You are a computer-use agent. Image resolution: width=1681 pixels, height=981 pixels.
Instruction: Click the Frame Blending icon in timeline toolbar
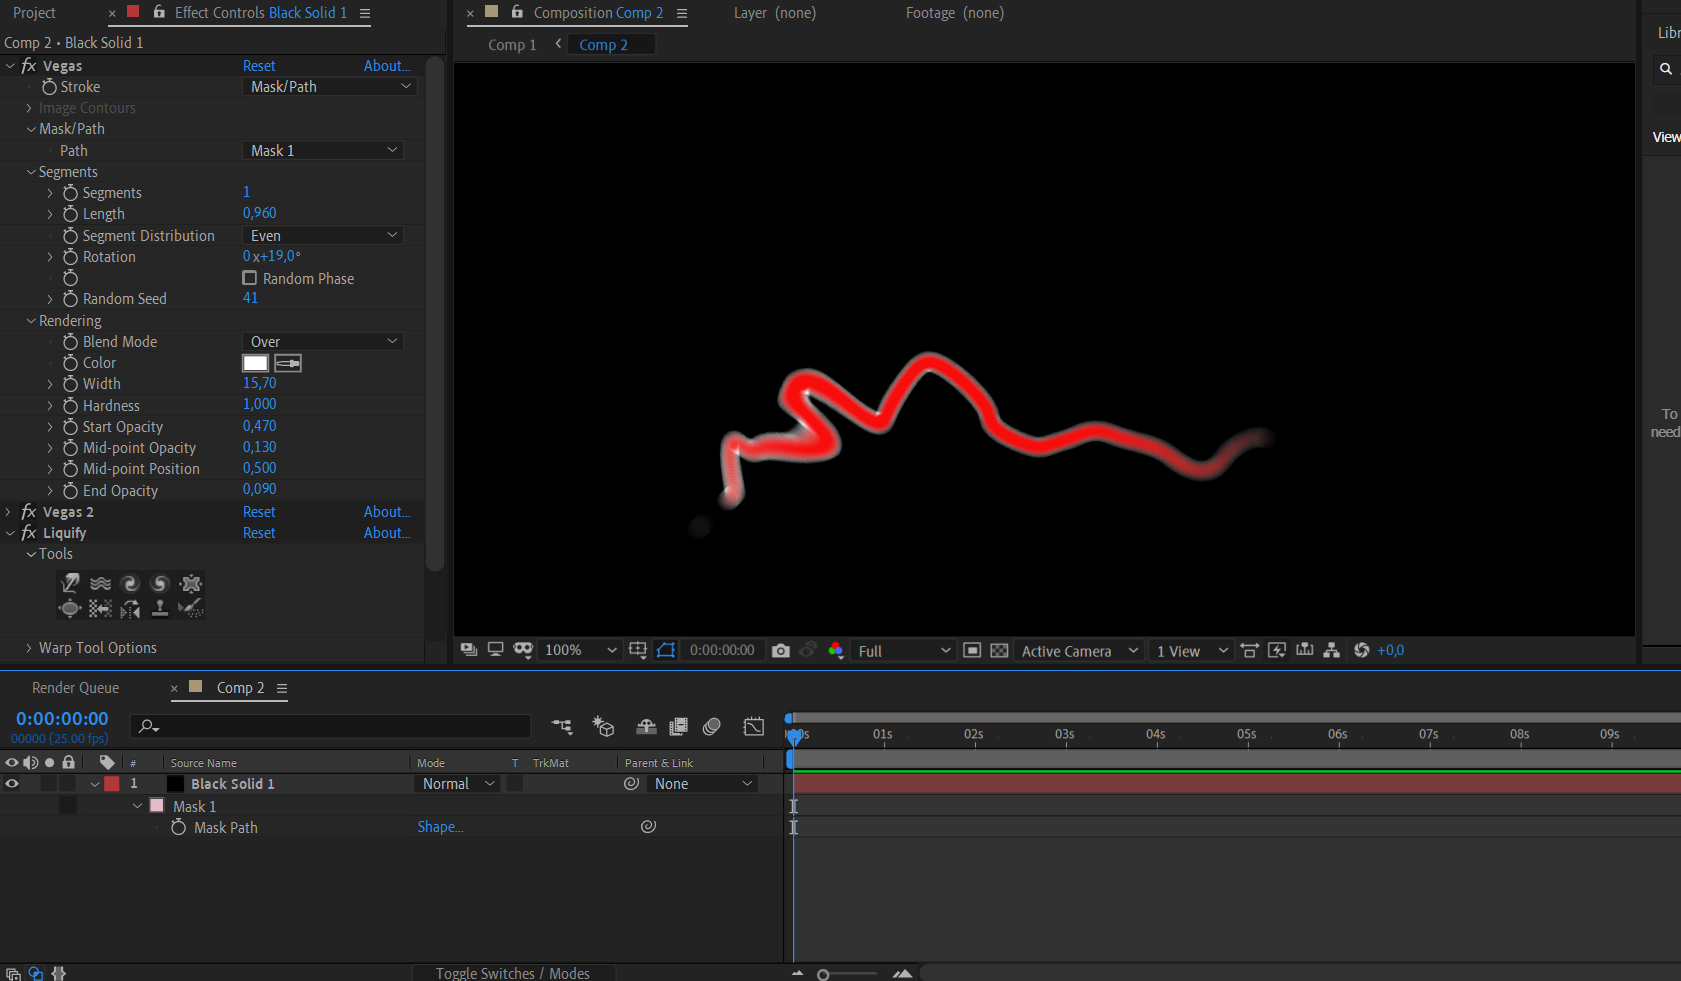[x=679, y=727]
